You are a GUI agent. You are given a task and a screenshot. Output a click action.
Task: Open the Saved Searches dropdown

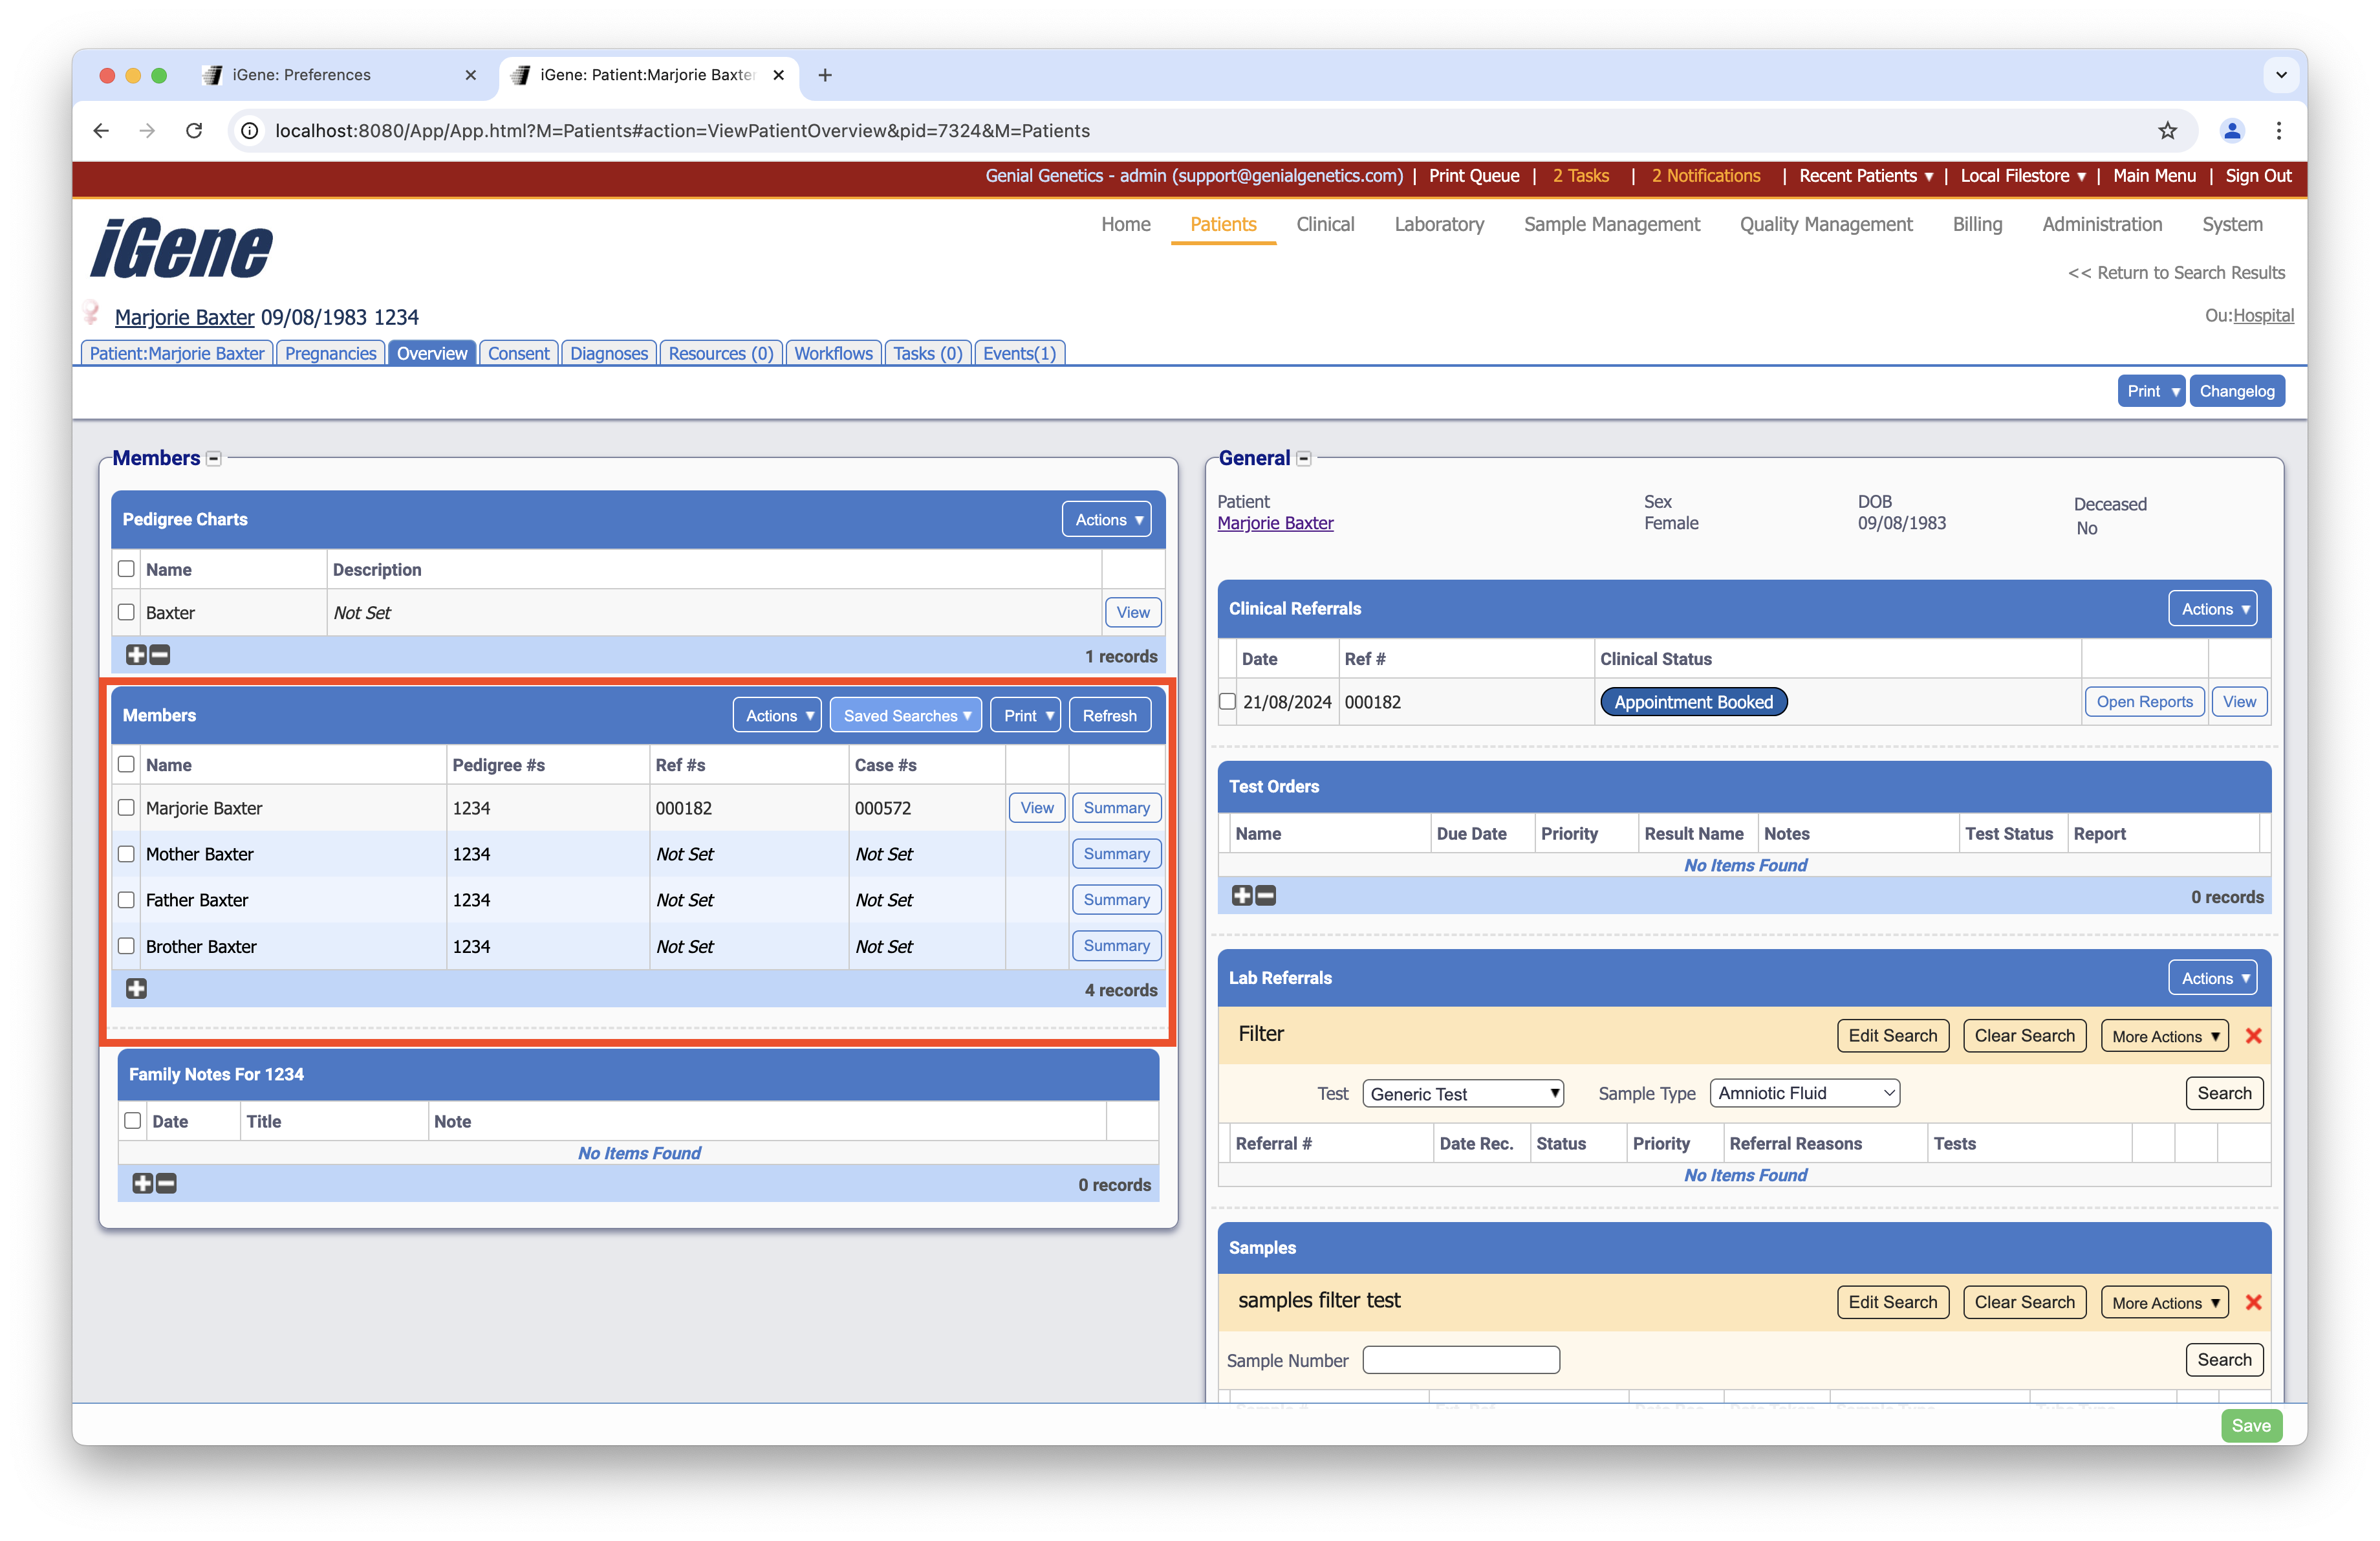(x=905, y=715)
